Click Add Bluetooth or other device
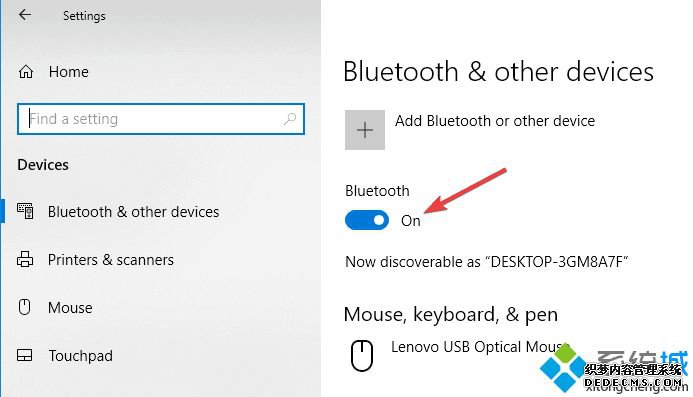693x397 pixels. (x=495, y=121)
